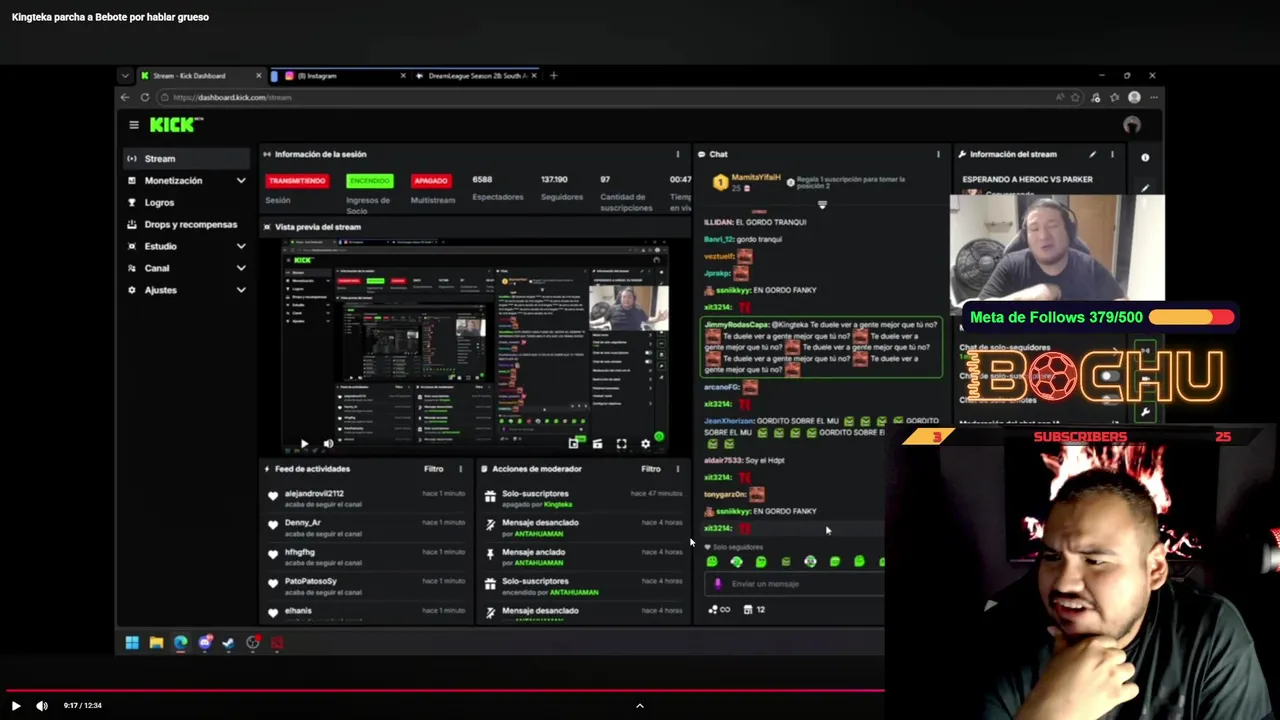
Task: Open Steam from the taskbar
Action: pos(229,643)
